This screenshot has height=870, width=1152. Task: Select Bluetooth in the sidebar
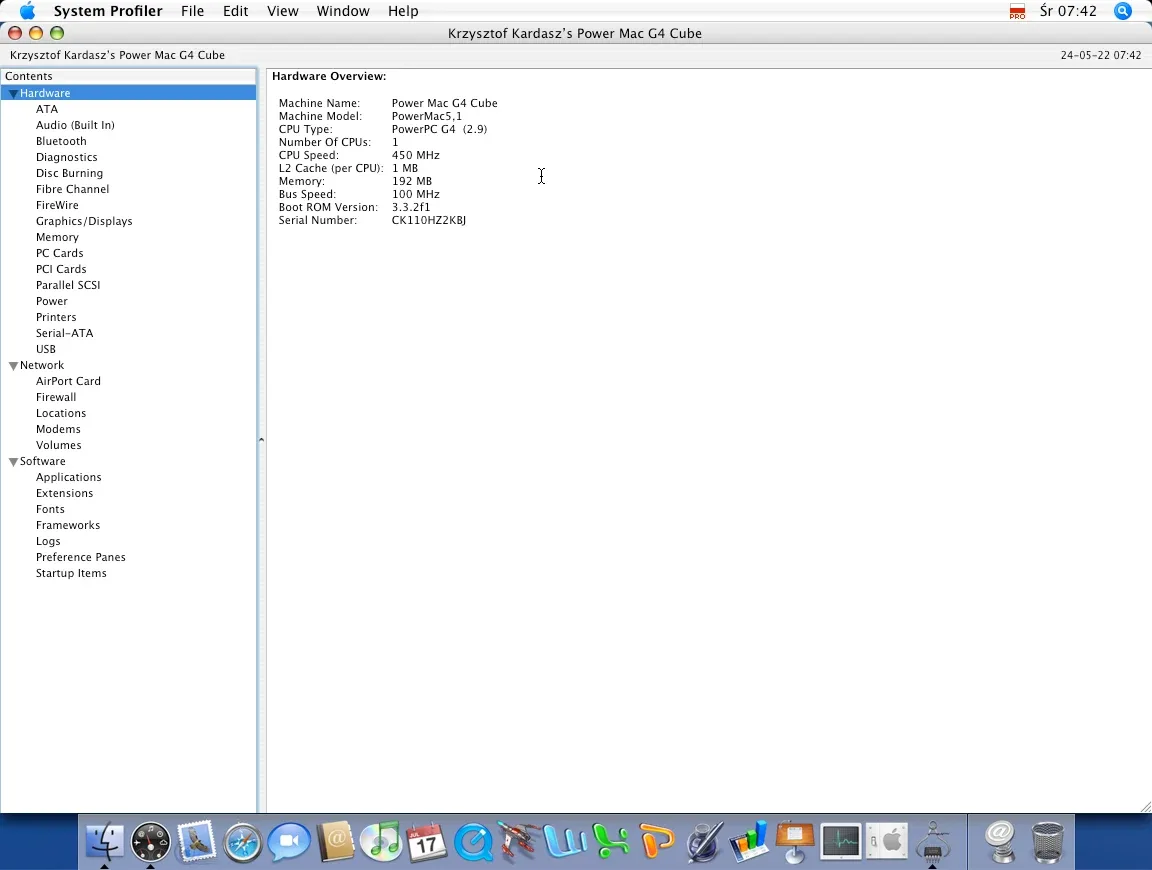[61, 141]
